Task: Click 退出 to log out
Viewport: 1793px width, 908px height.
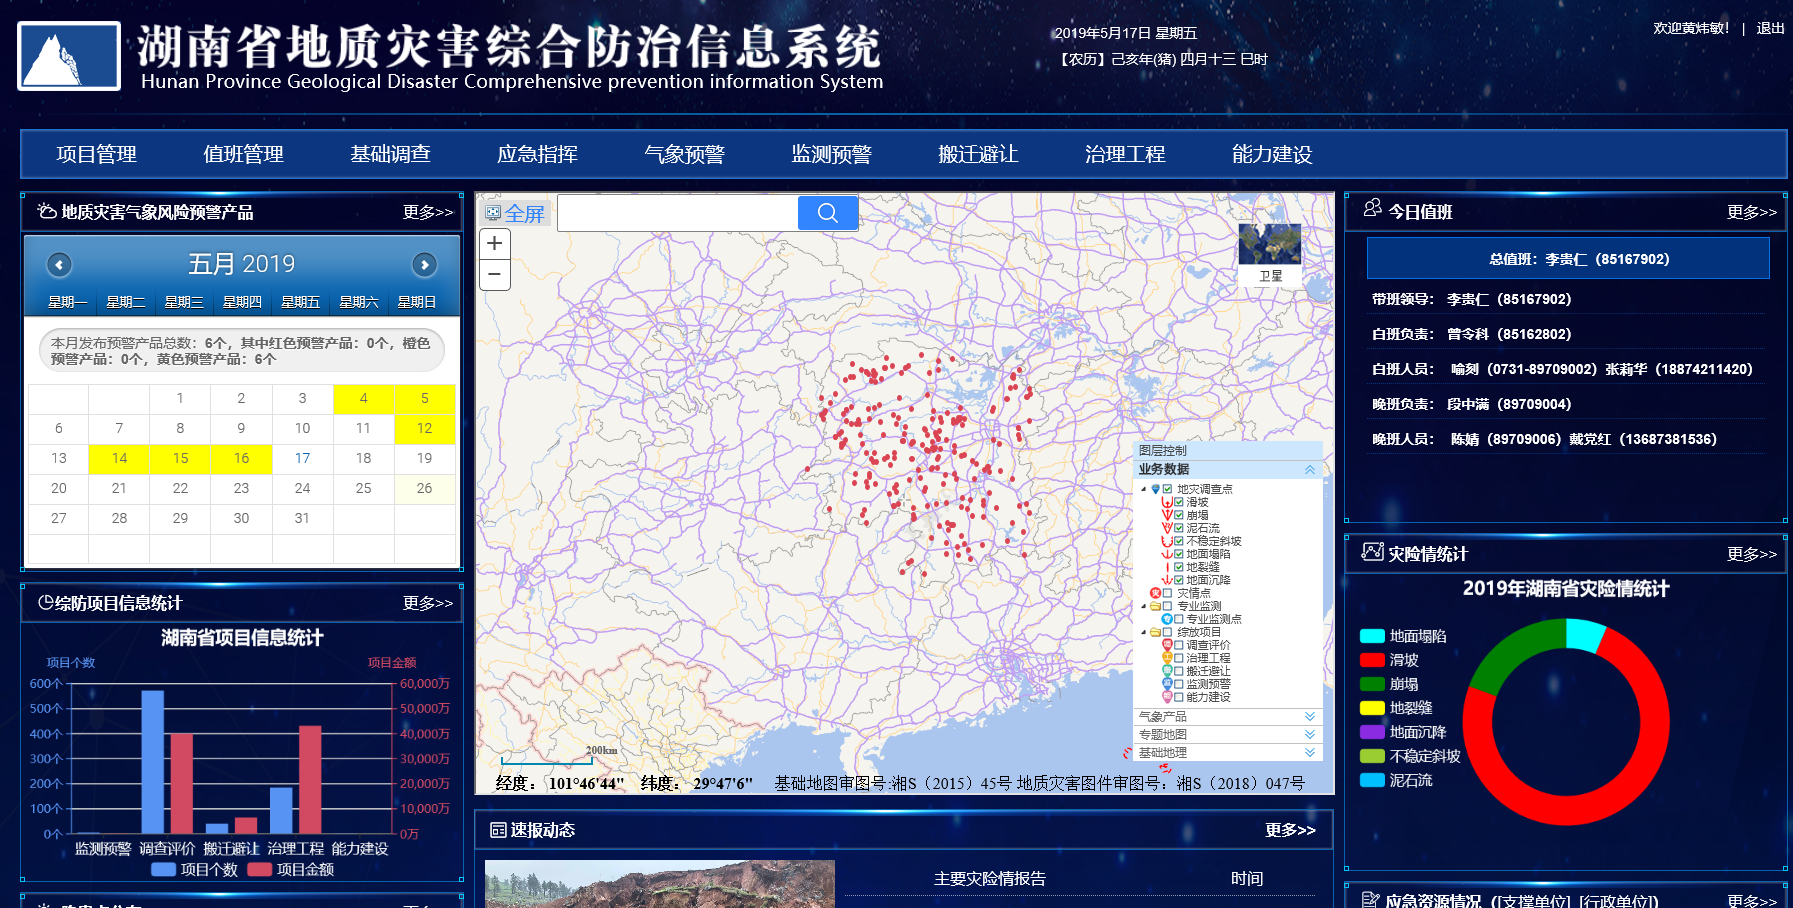Action: [x=1769, y=29]
